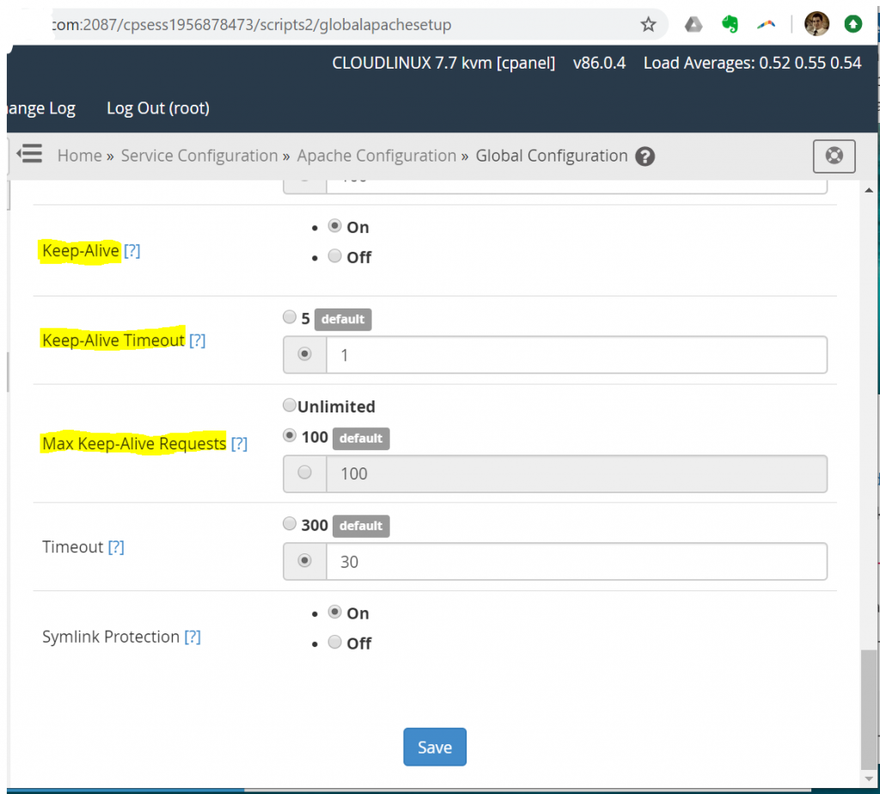Click the bookmark star icon
The image size is (880, 794).
648,24
